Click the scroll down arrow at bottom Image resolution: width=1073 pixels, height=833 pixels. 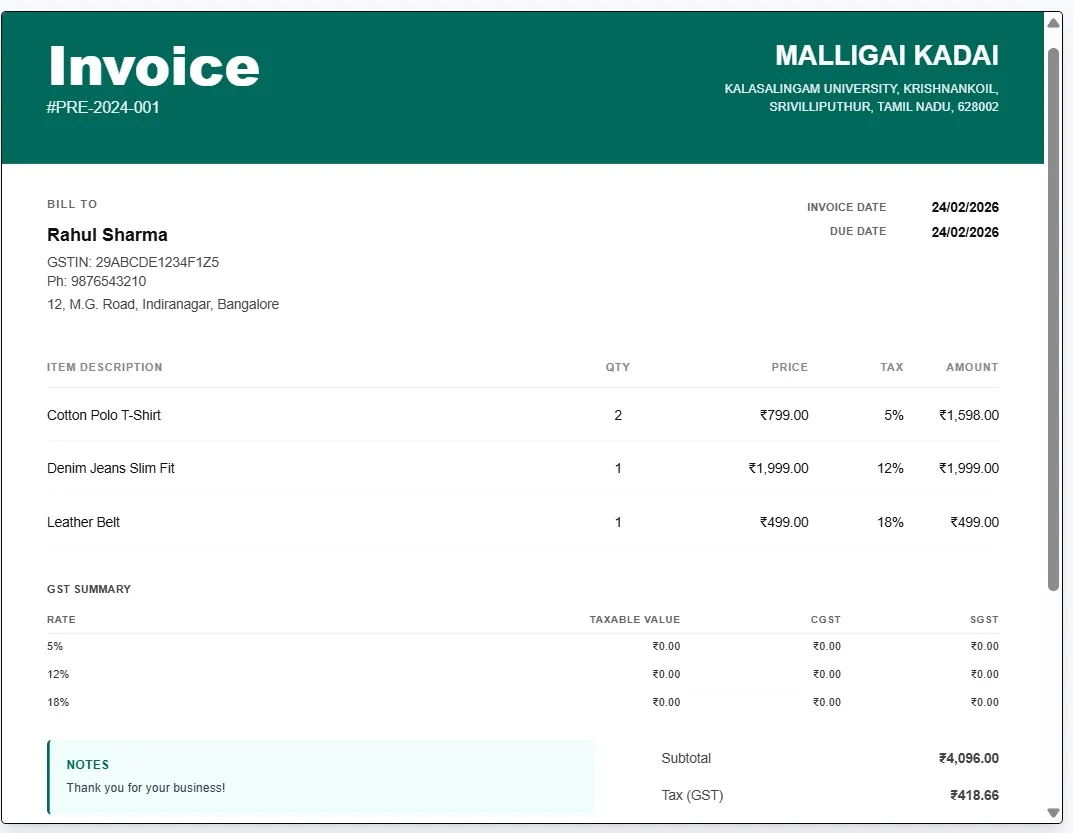[1053, 812]
